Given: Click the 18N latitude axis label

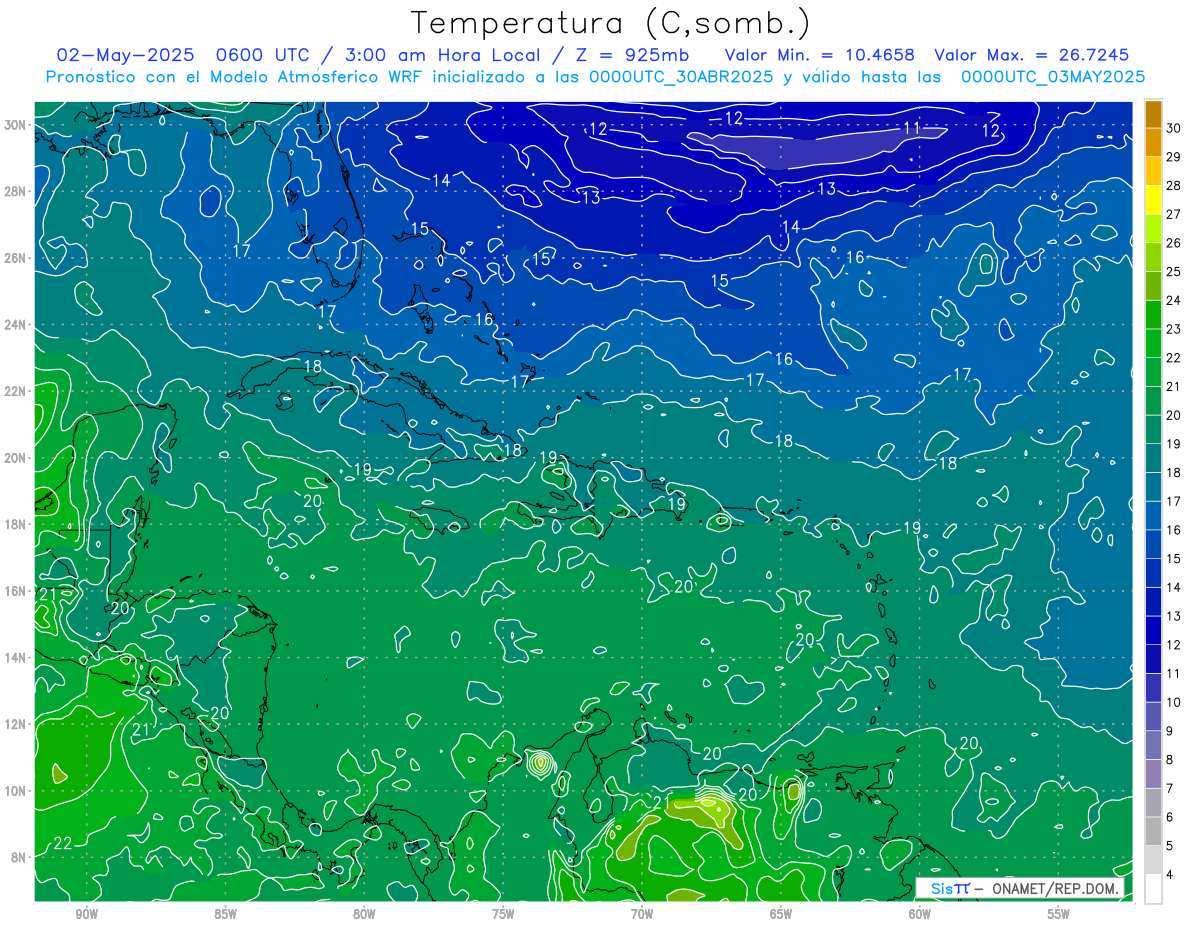Looking at the screenshot, I should click(16, 524).
